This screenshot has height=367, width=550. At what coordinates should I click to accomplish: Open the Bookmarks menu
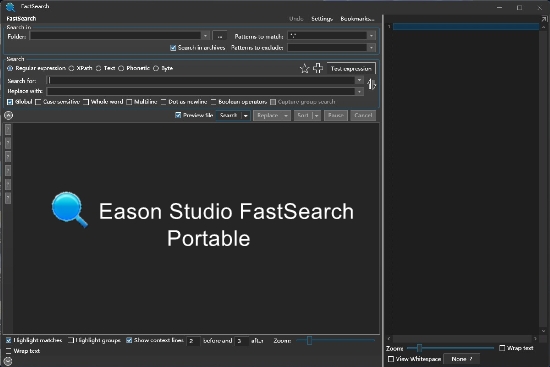(x=357, y=19)
